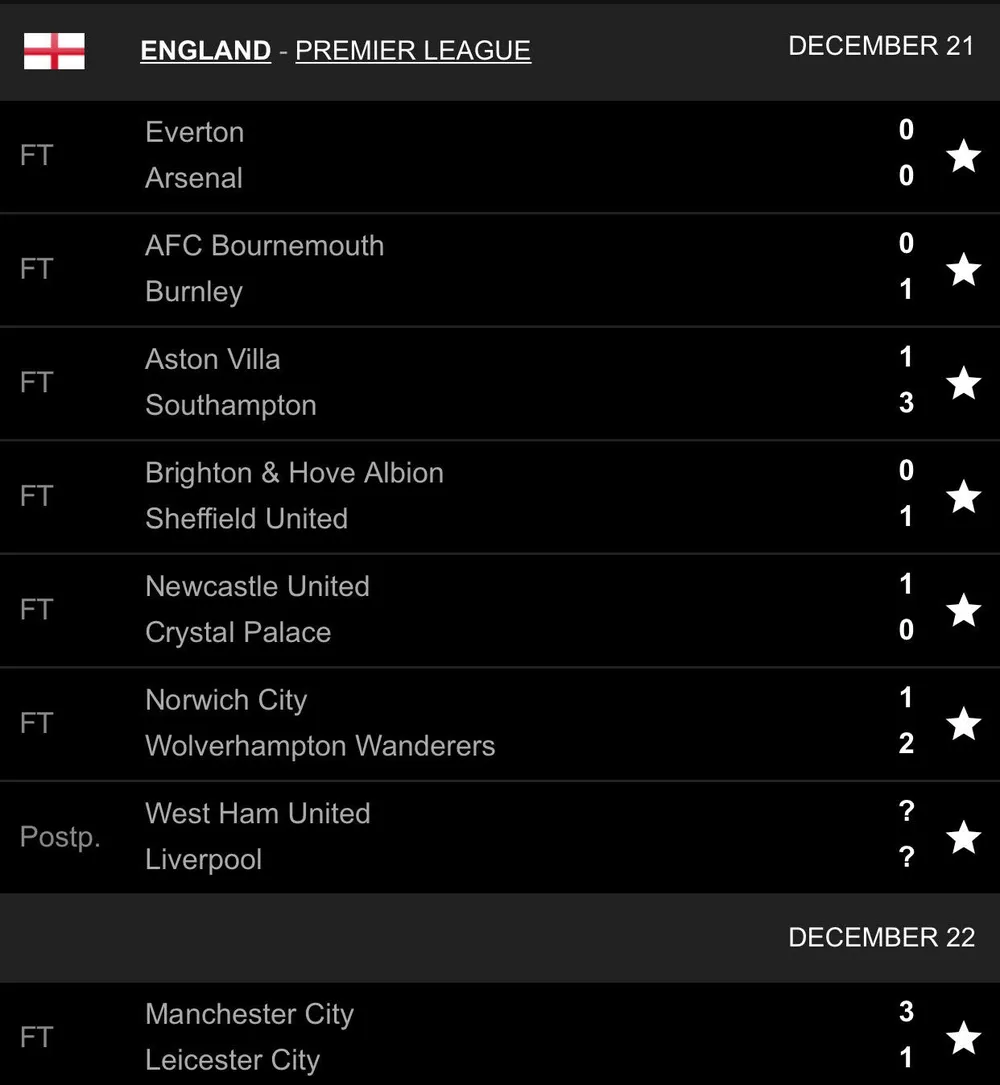
Task: Open the ENGLAND country link
Action: (x=205, y=51)
